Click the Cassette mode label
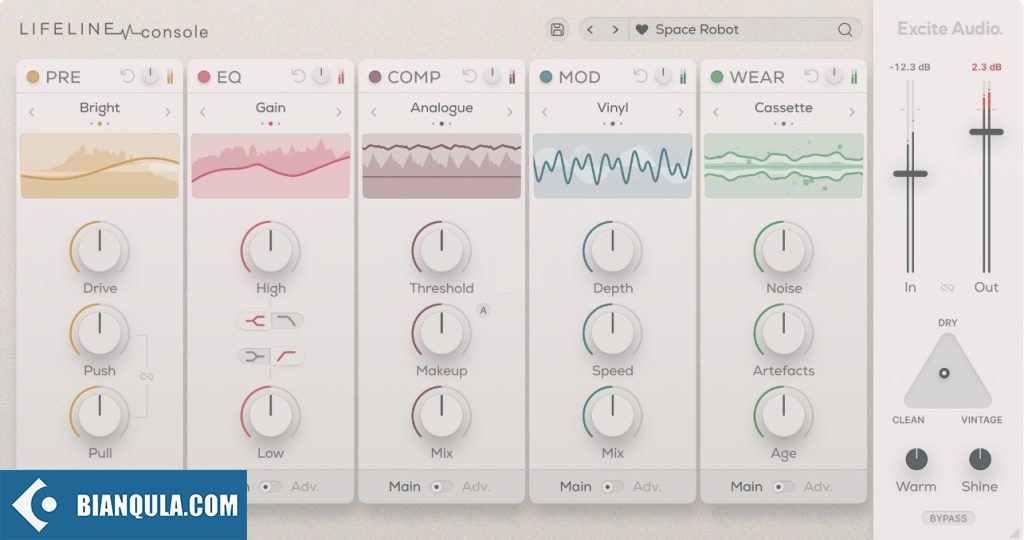This screenshot has height=540, width=1024. coord(784,108)
